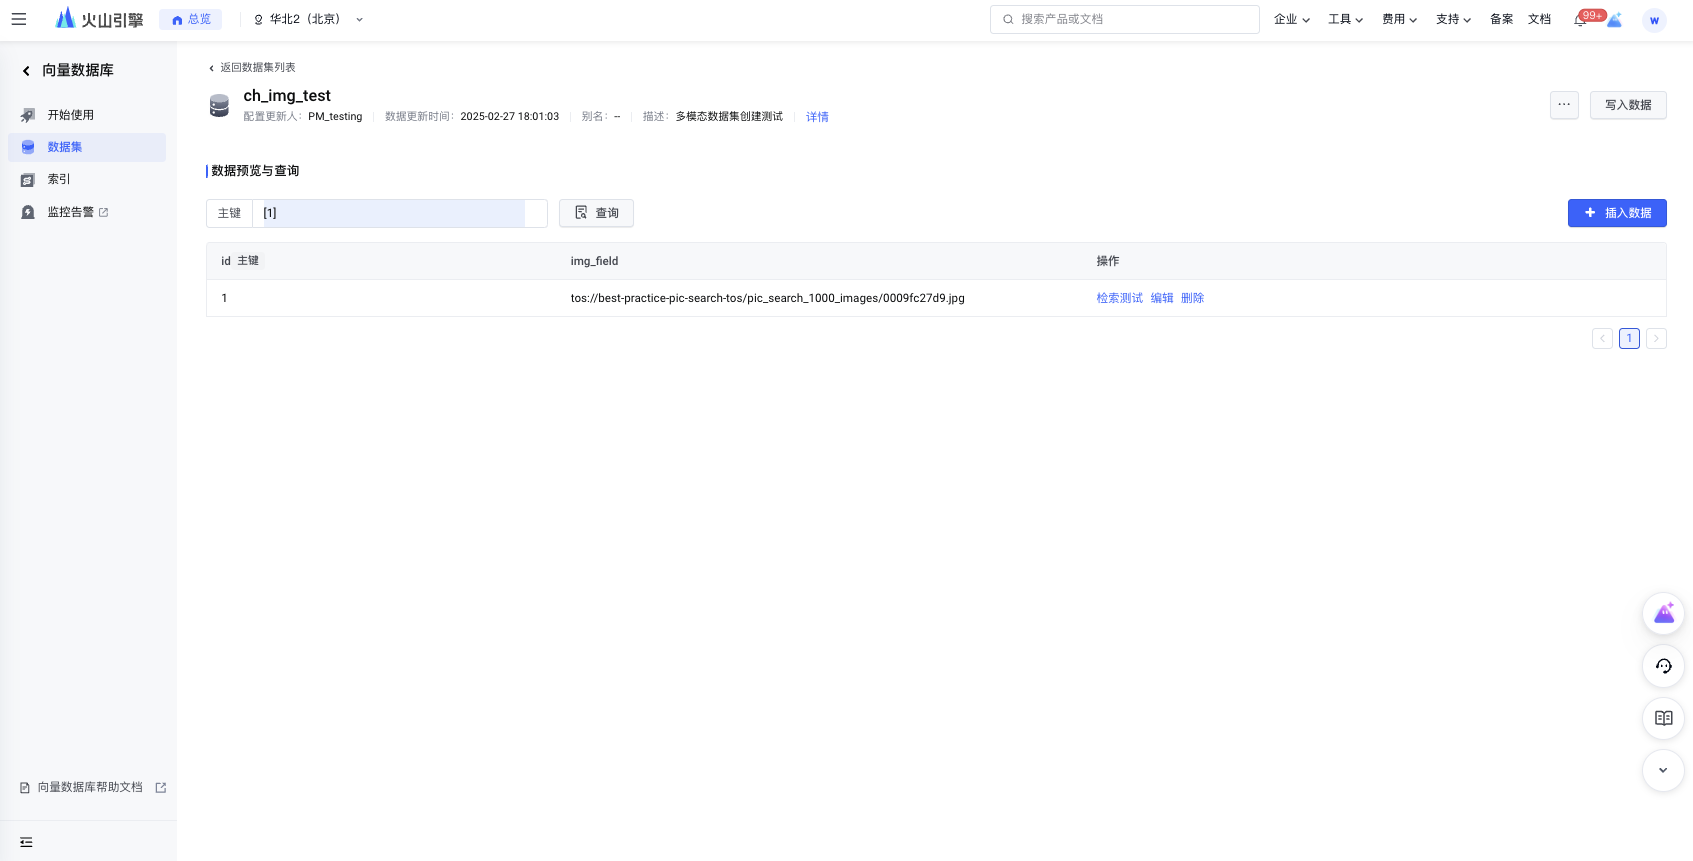Open the hamburger main menu
This screenshot has width=1693, height=861.
click(19, 19)
